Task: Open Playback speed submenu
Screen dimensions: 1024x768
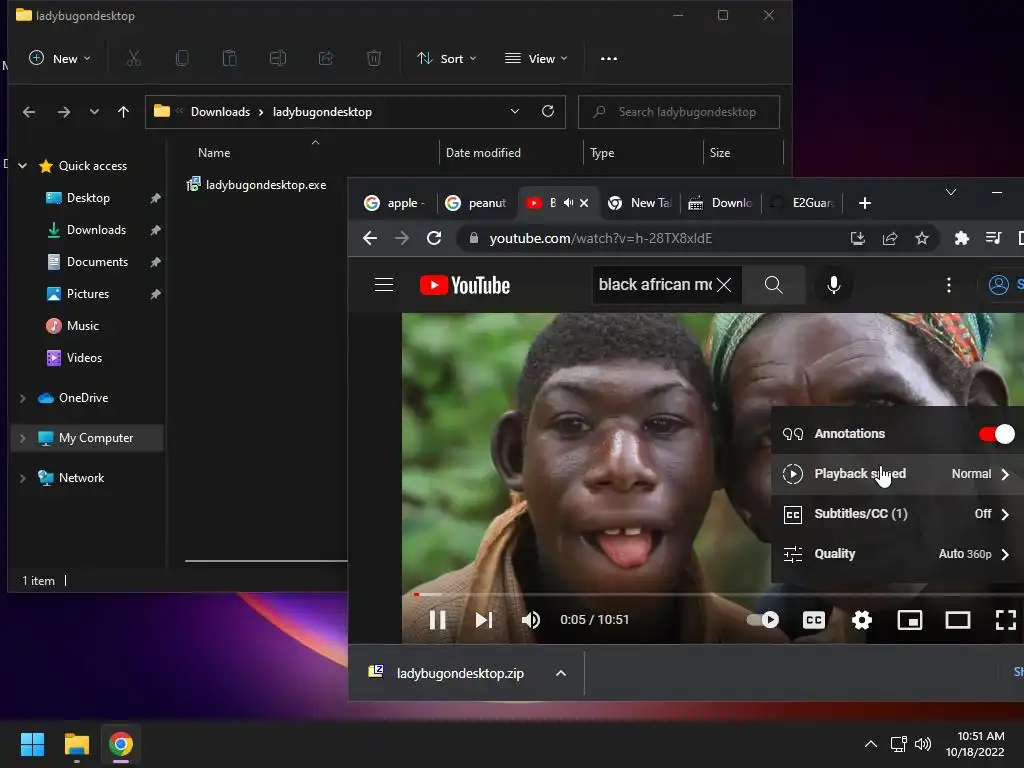Action: coord(897,473)
